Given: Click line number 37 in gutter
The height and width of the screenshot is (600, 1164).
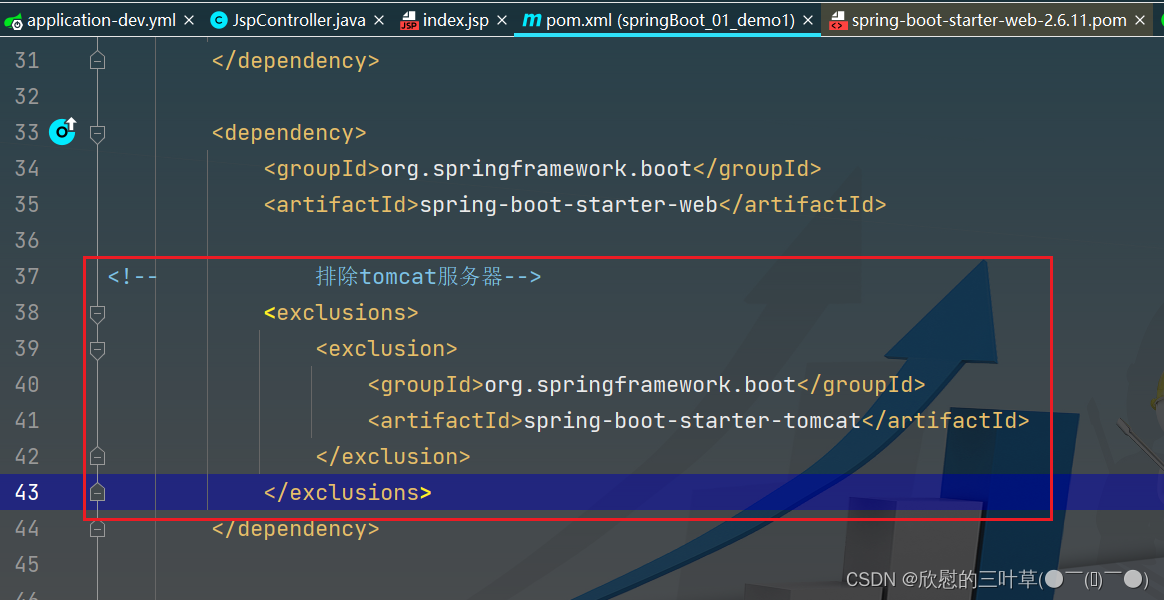Looking at the screenshot, I should [27, 277].
